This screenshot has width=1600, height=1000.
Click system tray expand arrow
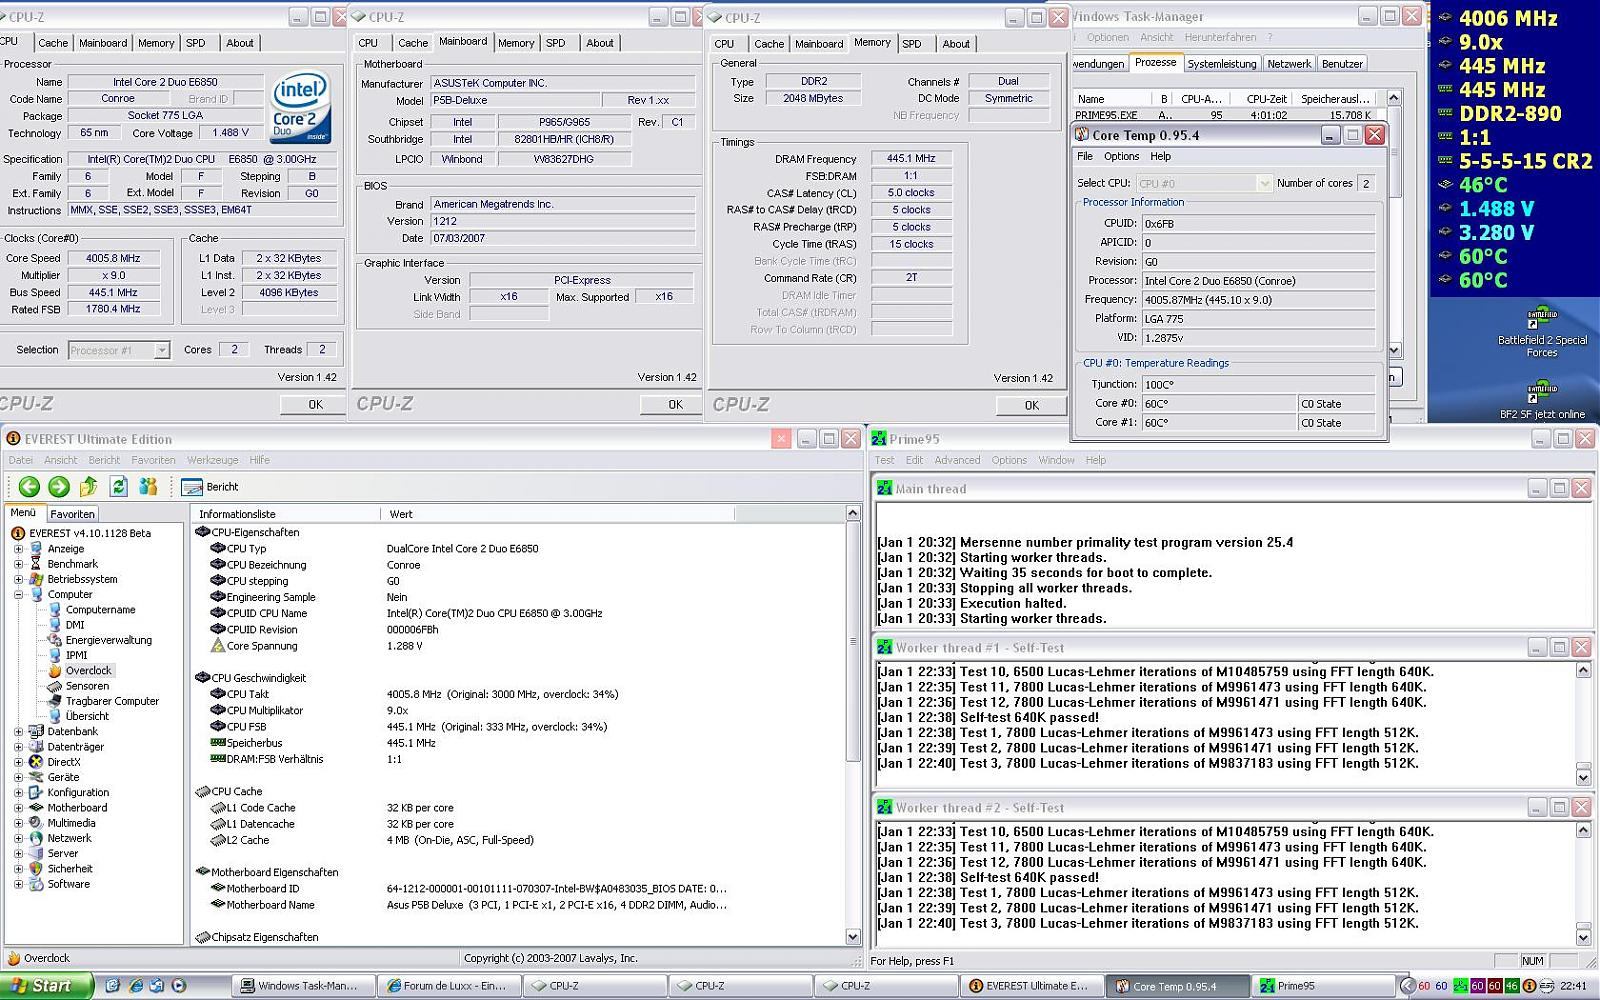(x=1407, y=986)
